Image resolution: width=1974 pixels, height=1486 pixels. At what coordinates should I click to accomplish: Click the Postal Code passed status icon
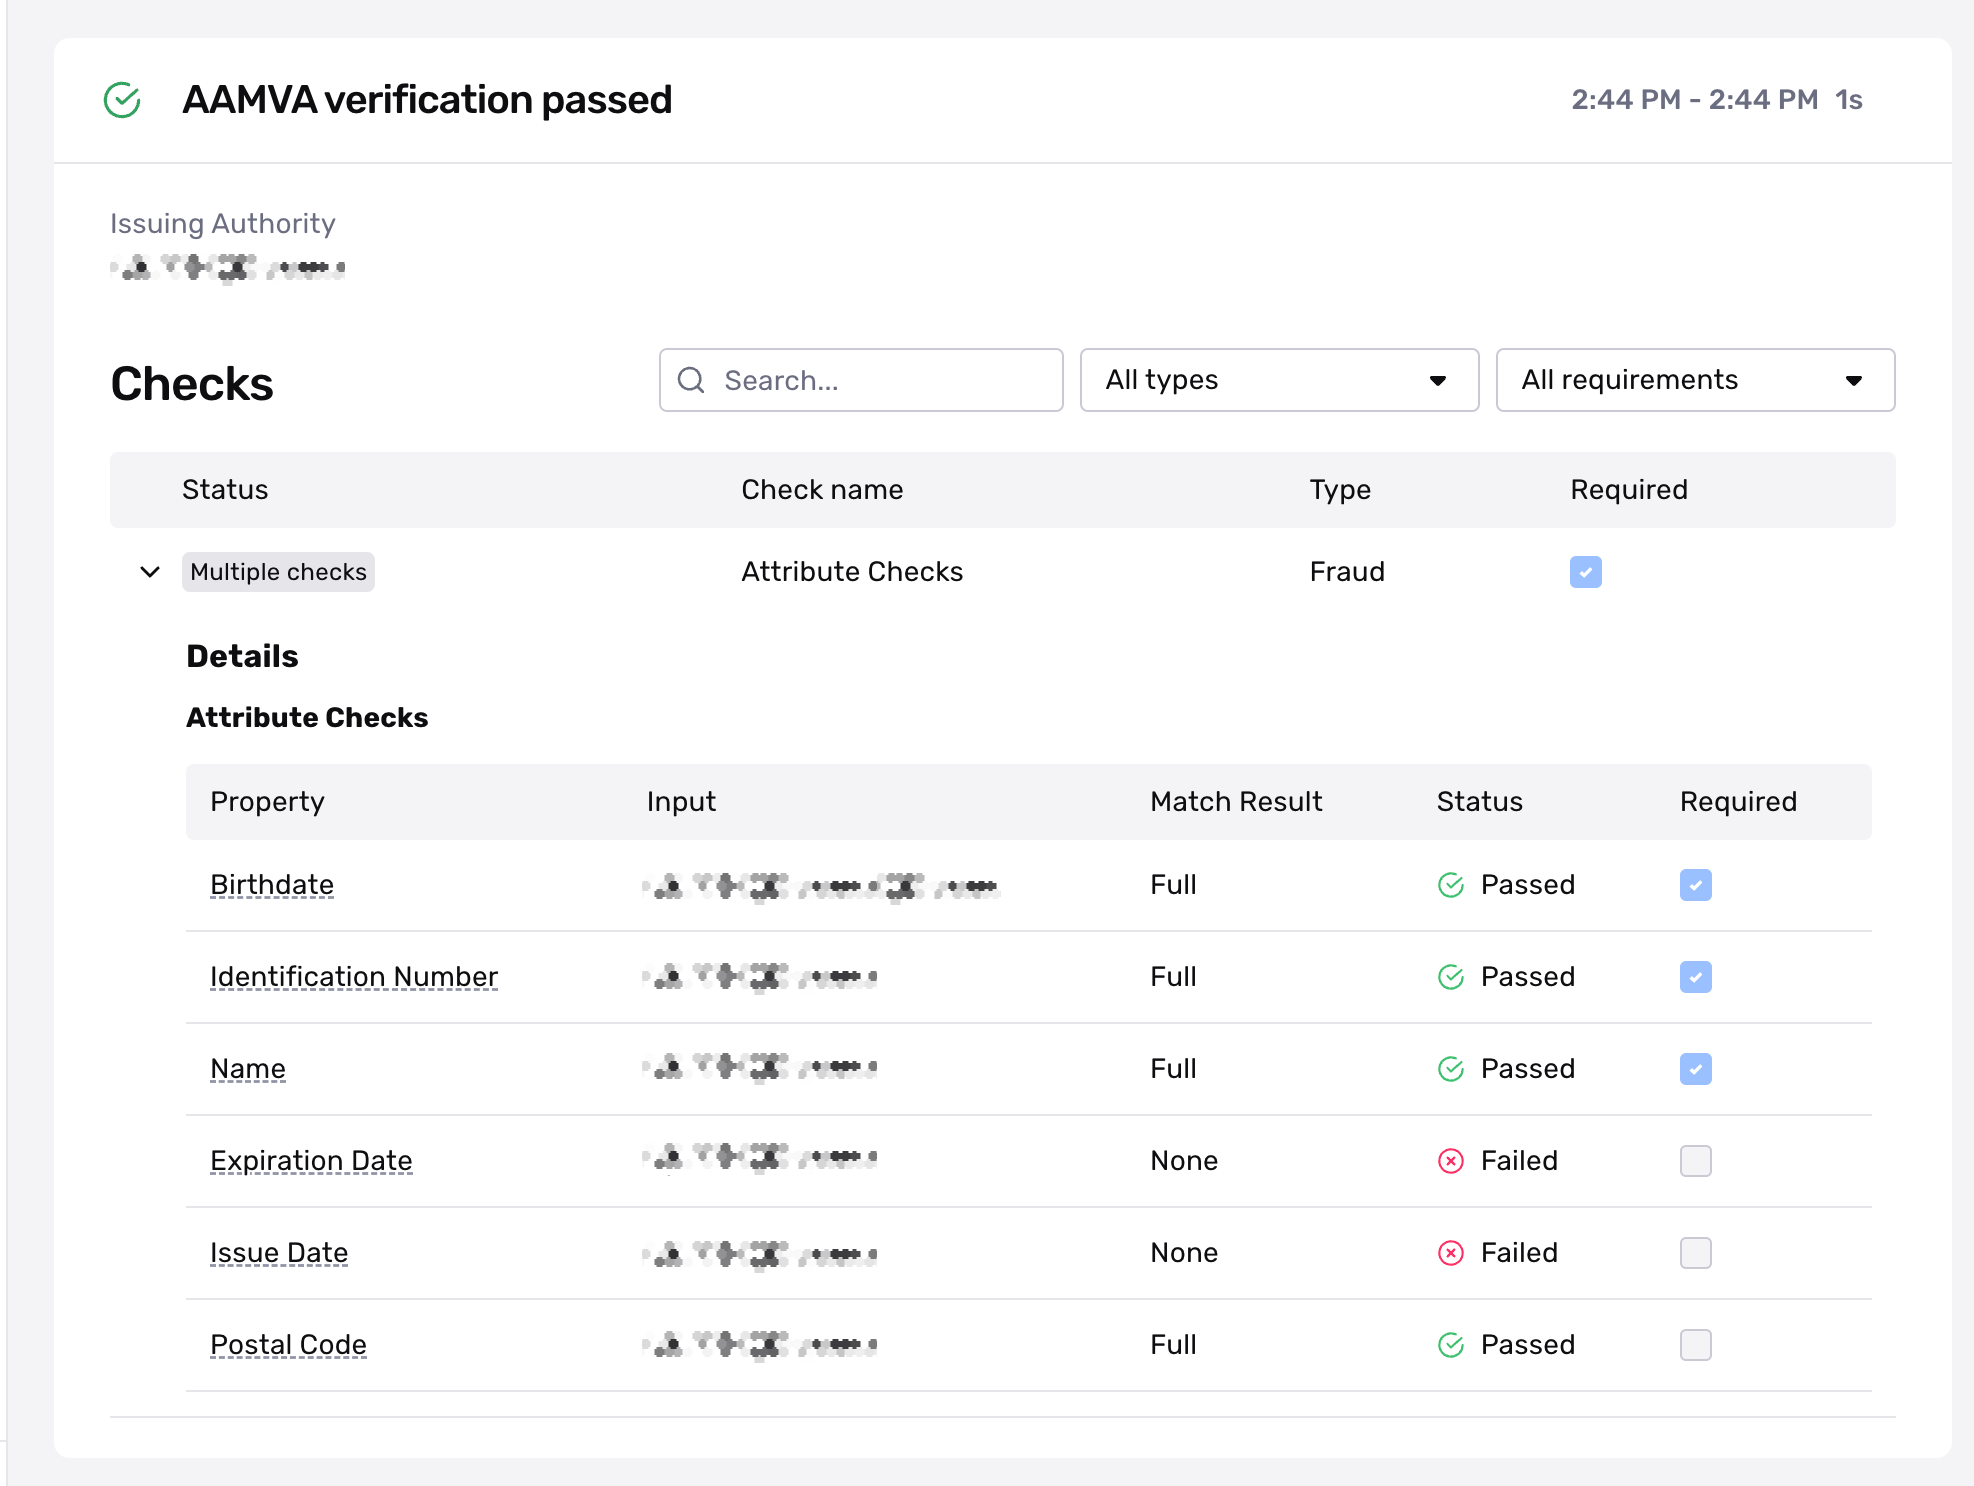point(1450,1345)
